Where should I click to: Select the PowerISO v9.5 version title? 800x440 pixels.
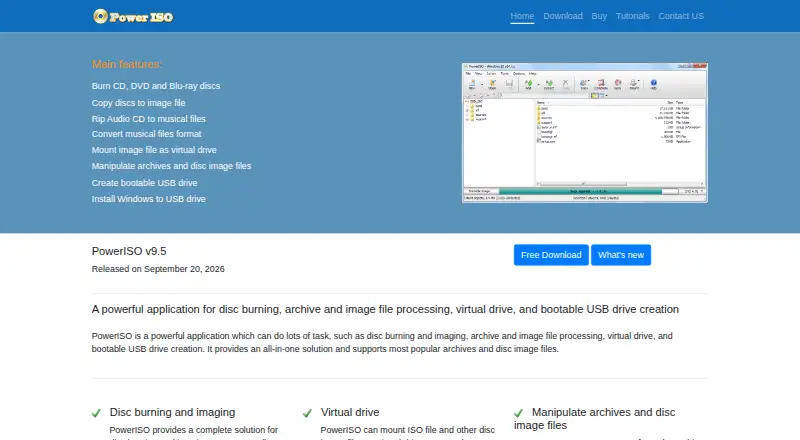[129, 251]
